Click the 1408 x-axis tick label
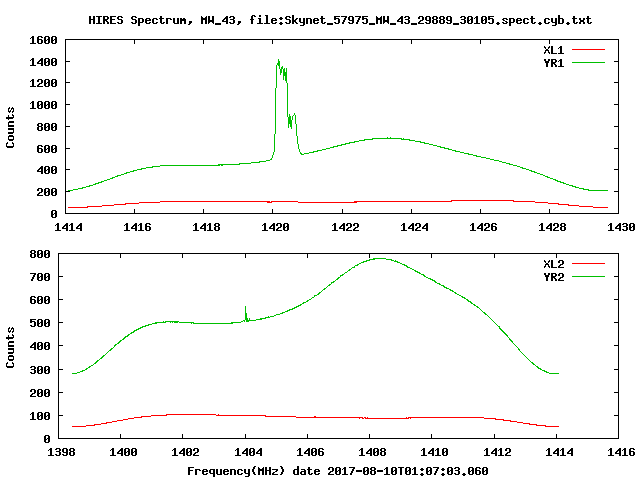 pyautogui.click(x=372, y=452)
